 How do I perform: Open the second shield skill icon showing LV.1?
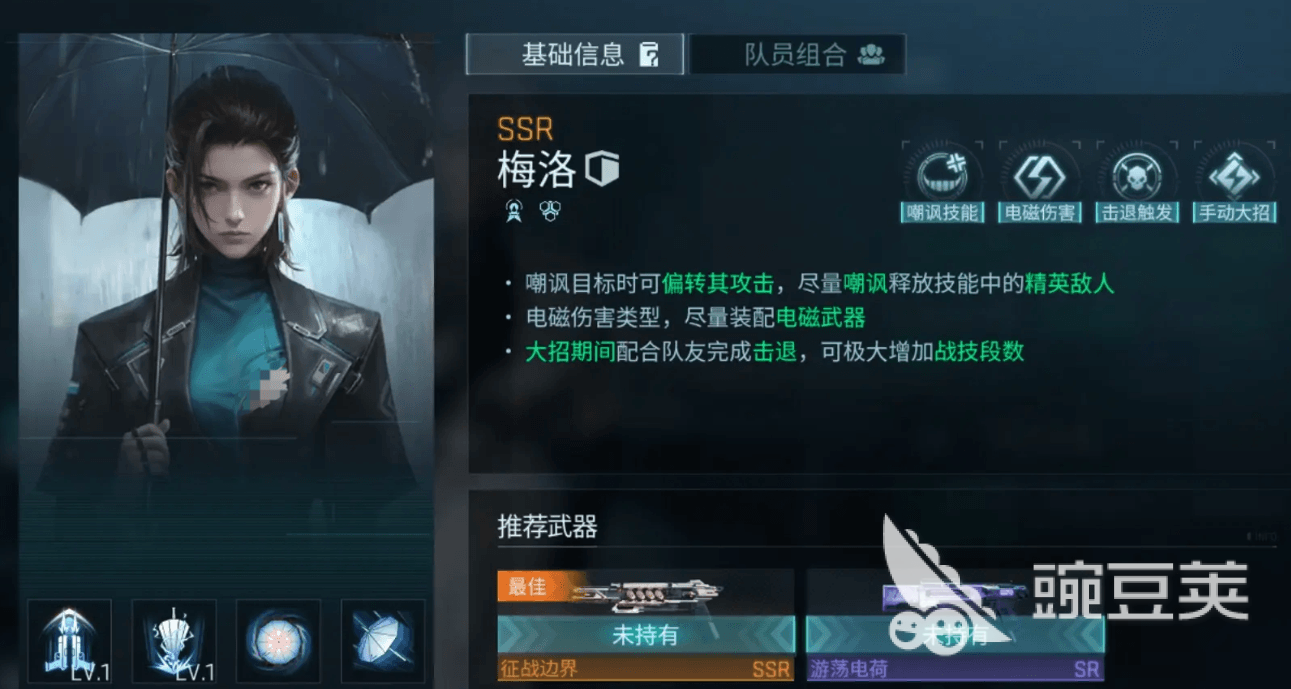[x=173, y=642]
